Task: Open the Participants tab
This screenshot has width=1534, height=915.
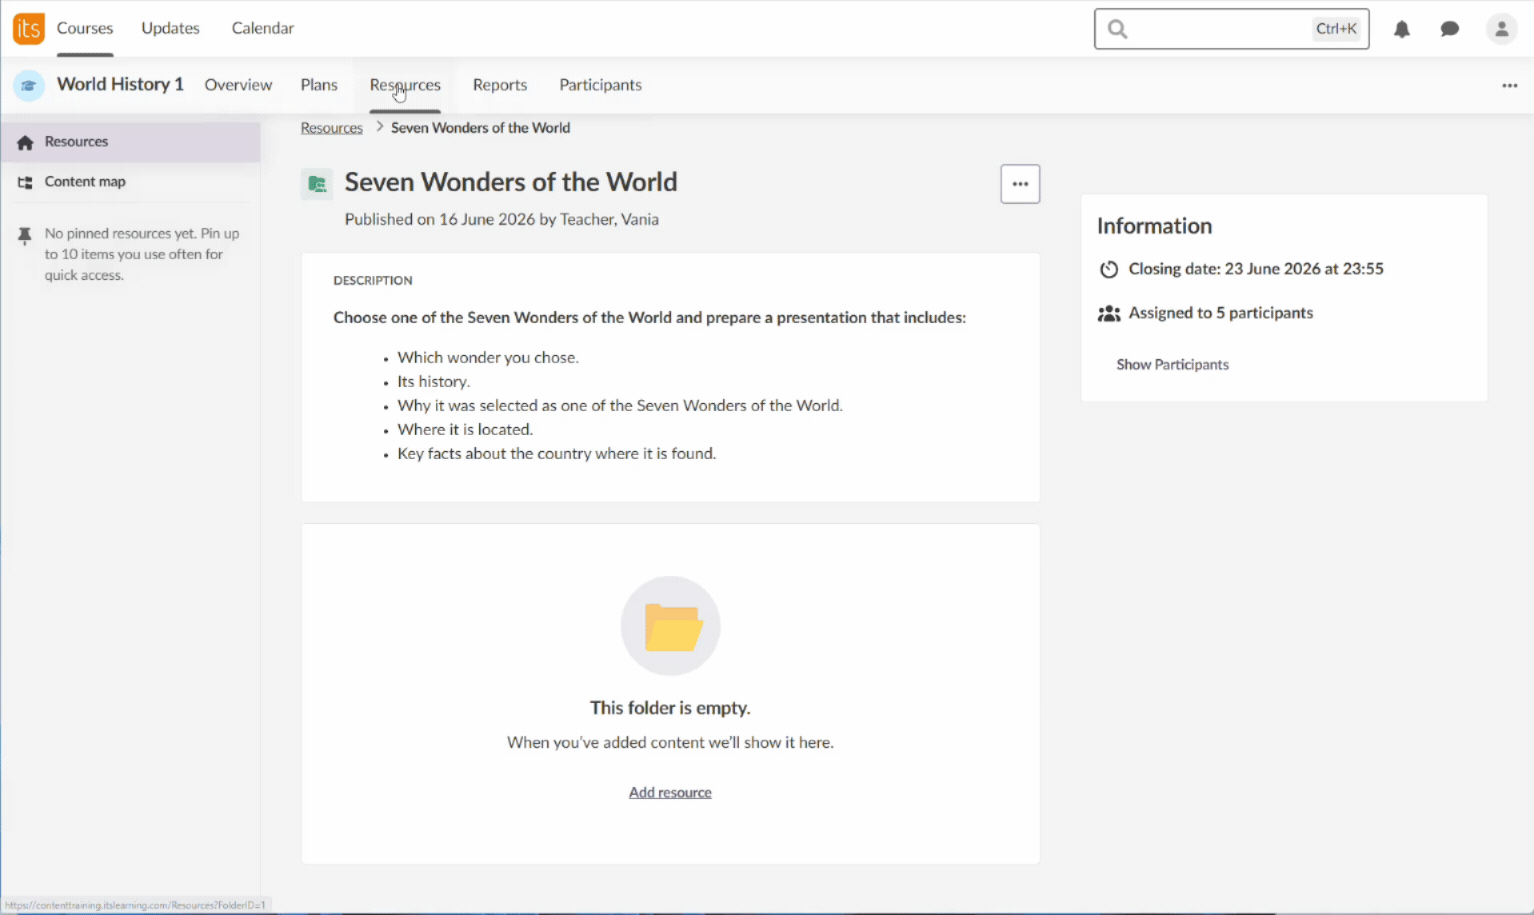Action: (x=600, y=85)
